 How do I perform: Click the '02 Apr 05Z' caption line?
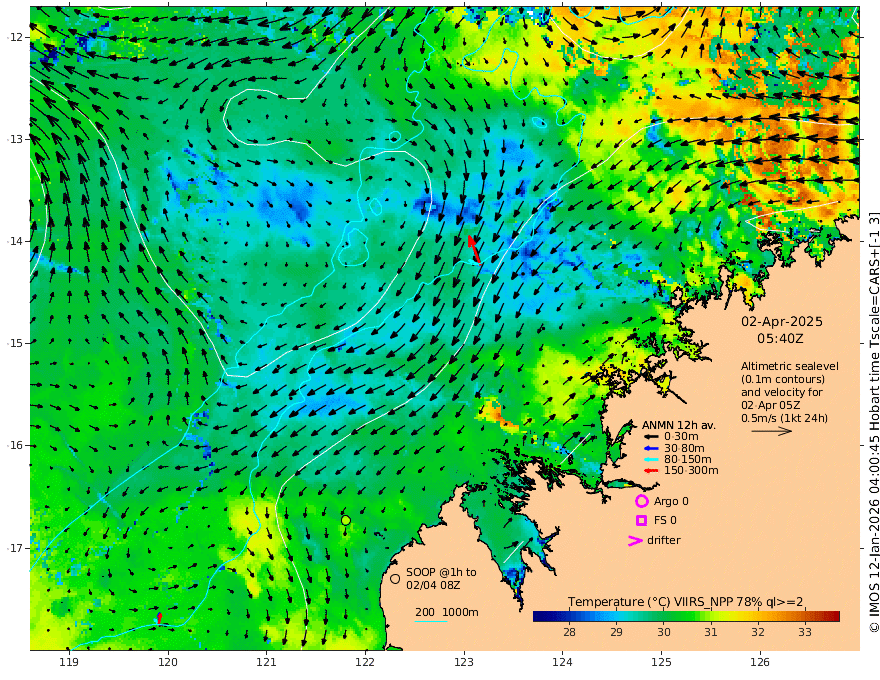(x=771, y=405)
